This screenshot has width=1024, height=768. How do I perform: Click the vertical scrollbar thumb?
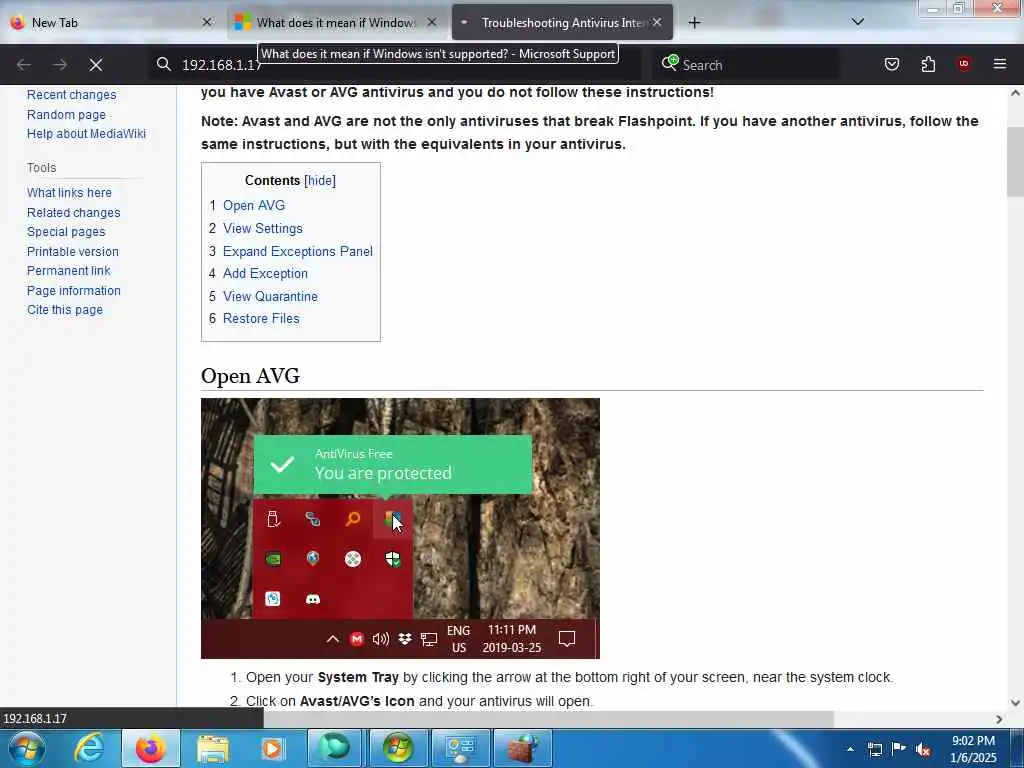point(1015,161)
